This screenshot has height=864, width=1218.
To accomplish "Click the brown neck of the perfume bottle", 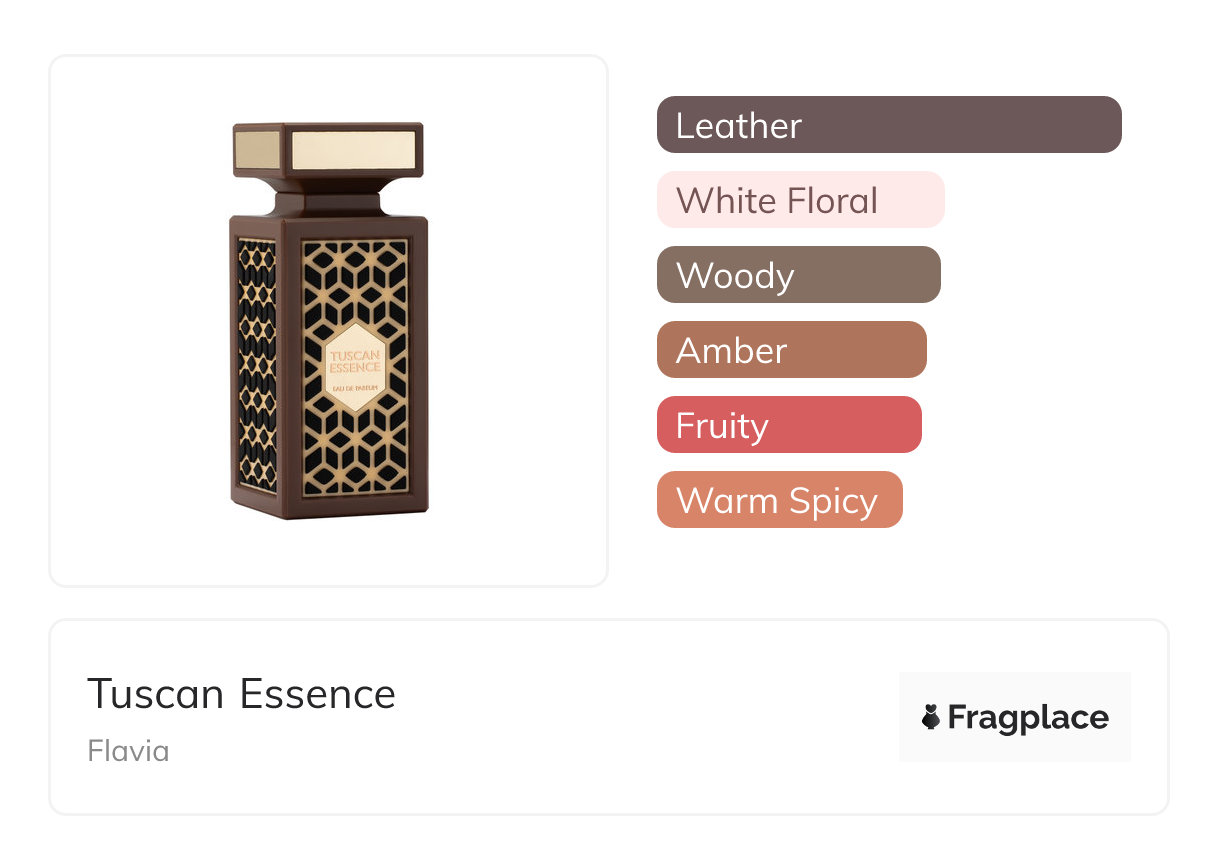I will tap(330, 200).
